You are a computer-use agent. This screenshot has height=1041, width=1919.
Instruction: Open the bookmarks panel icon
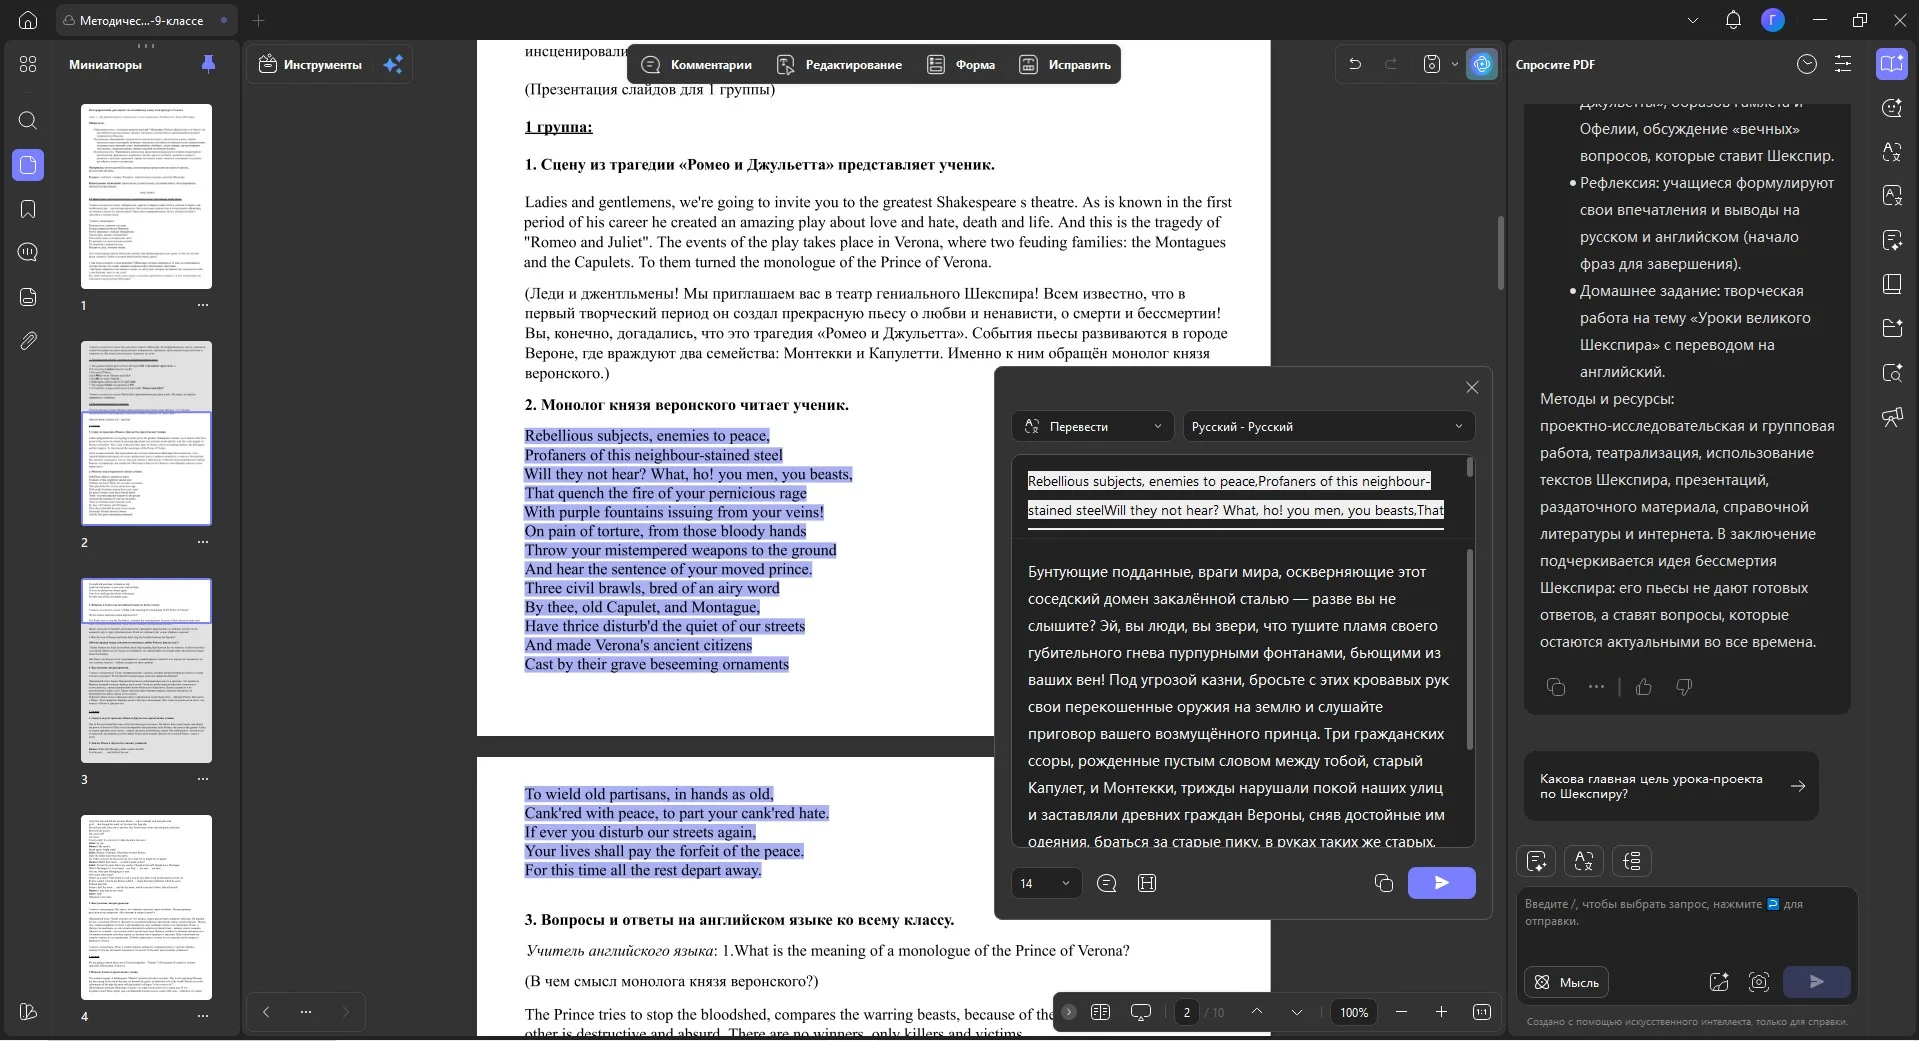(x=28, y=208)
